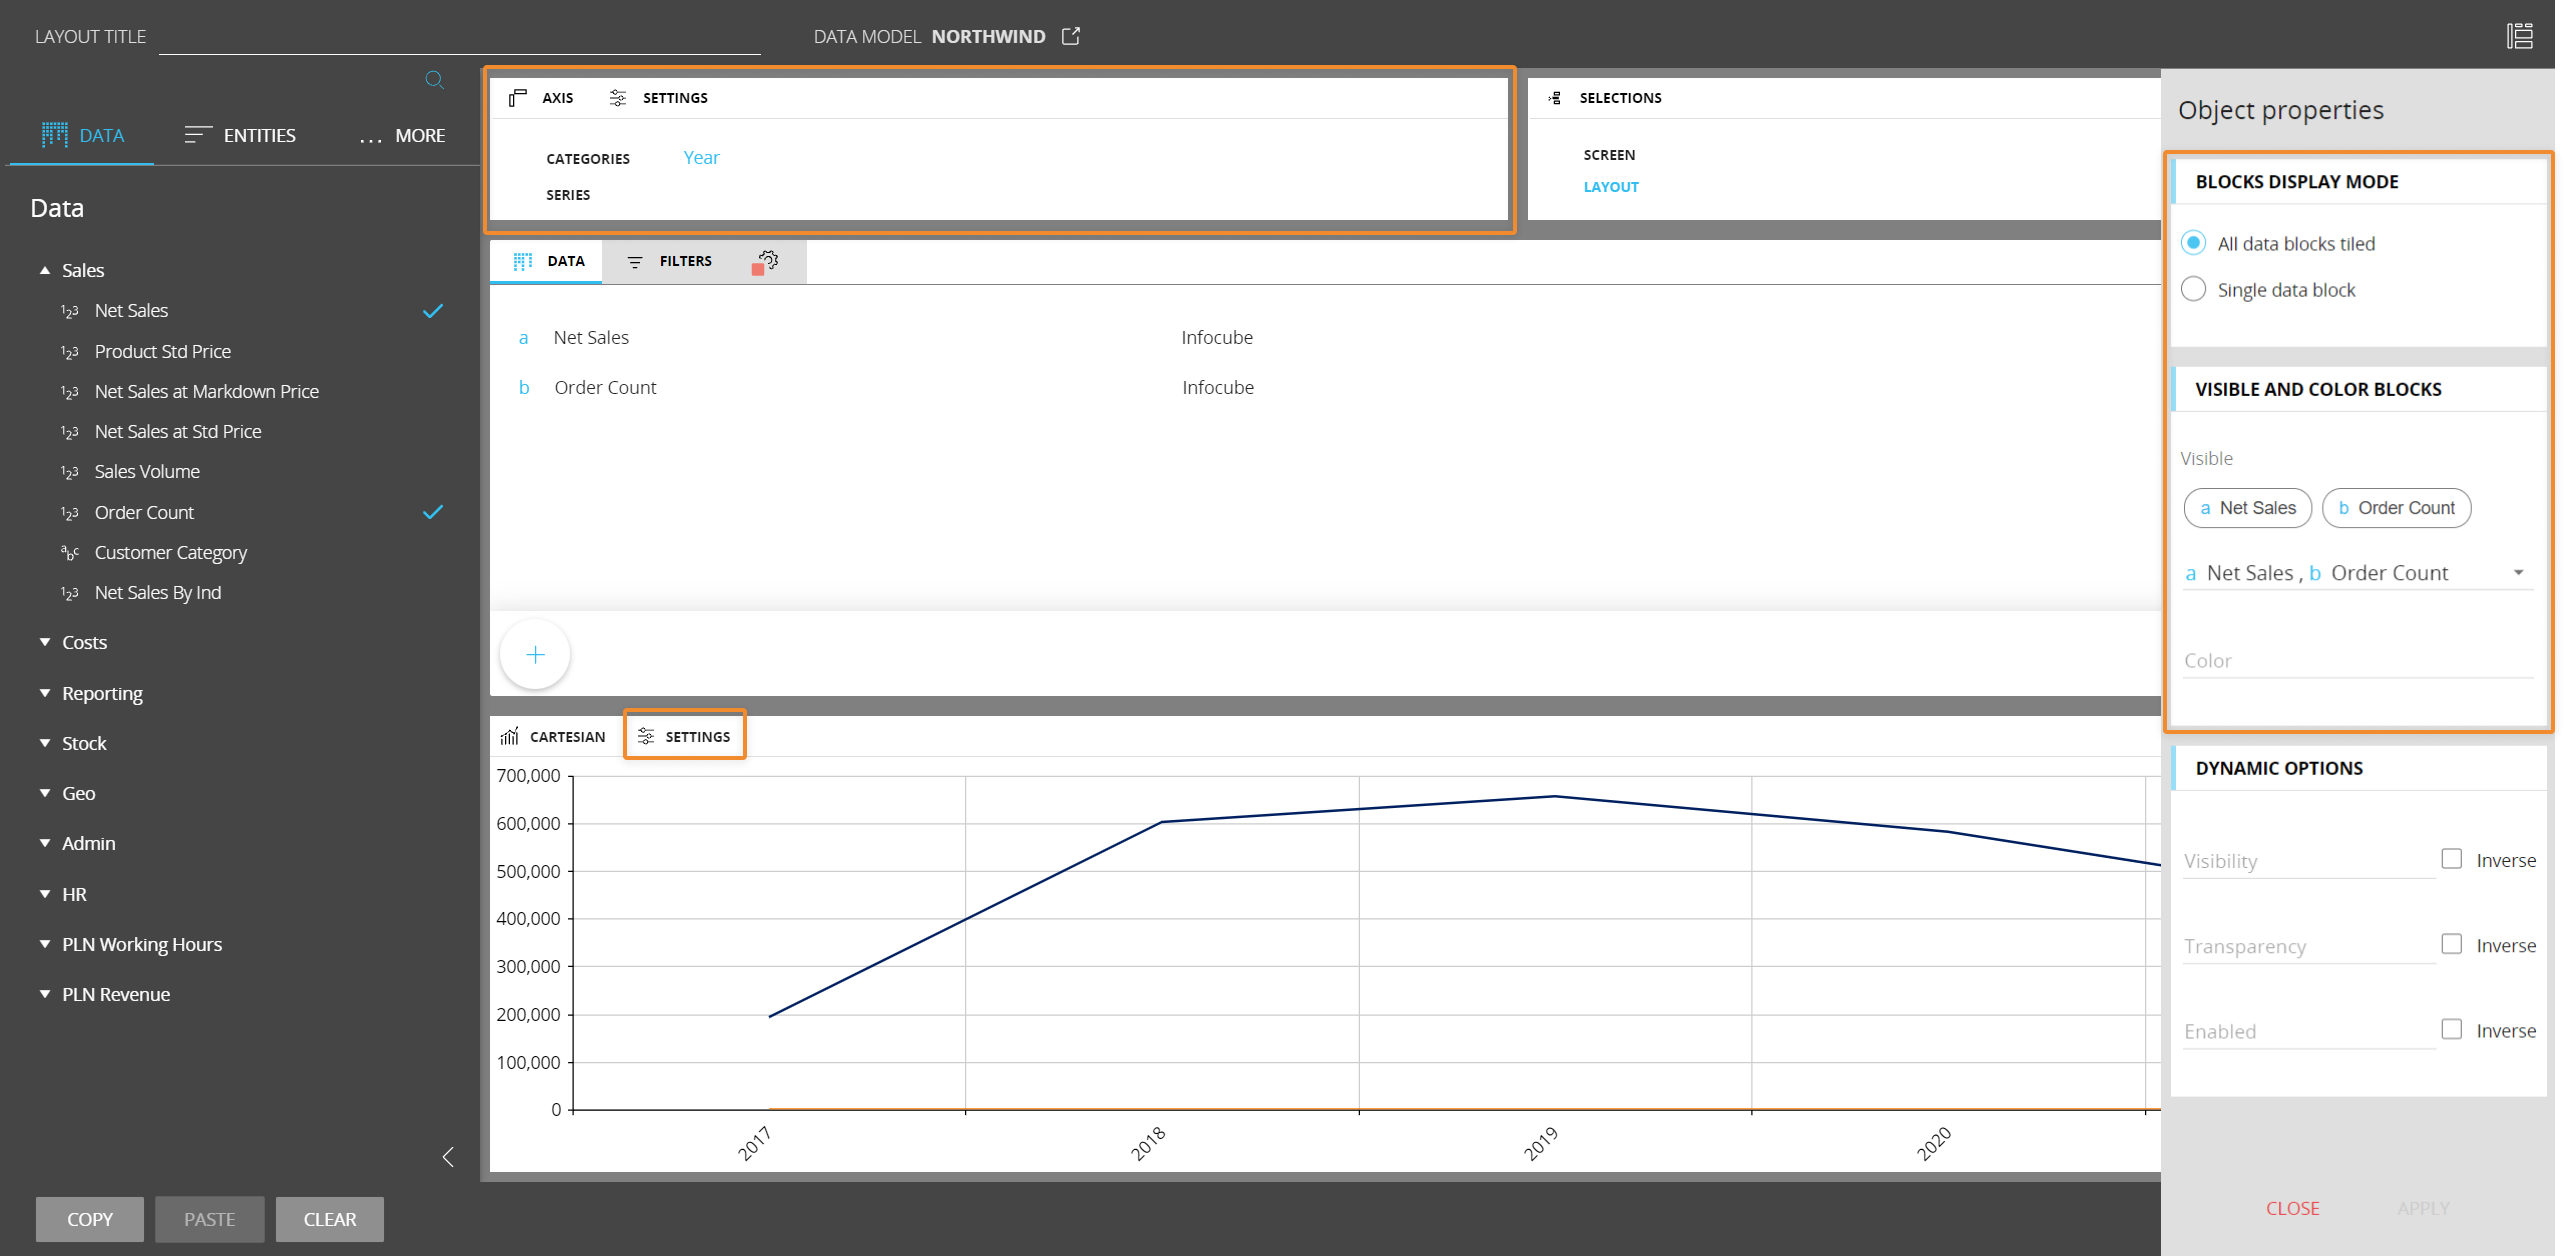Switch to the Entities tab

coord(240,135)
